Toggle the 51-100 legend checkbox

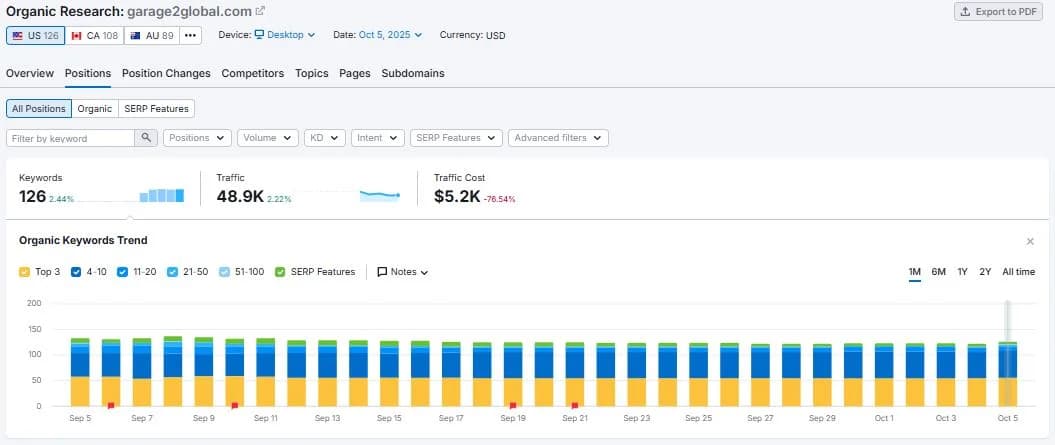coord(225,272)
